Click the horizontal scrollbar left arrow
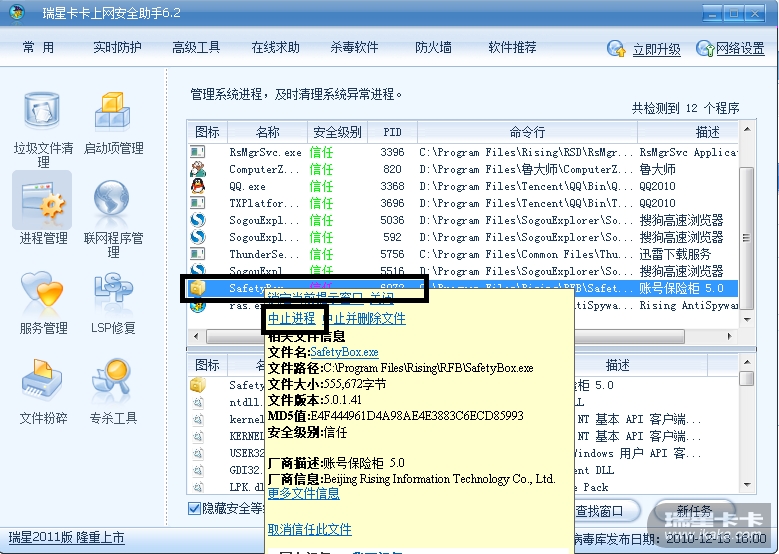This screenshot has width=779, height=554. pyautogui.click(x=196, y=336)
